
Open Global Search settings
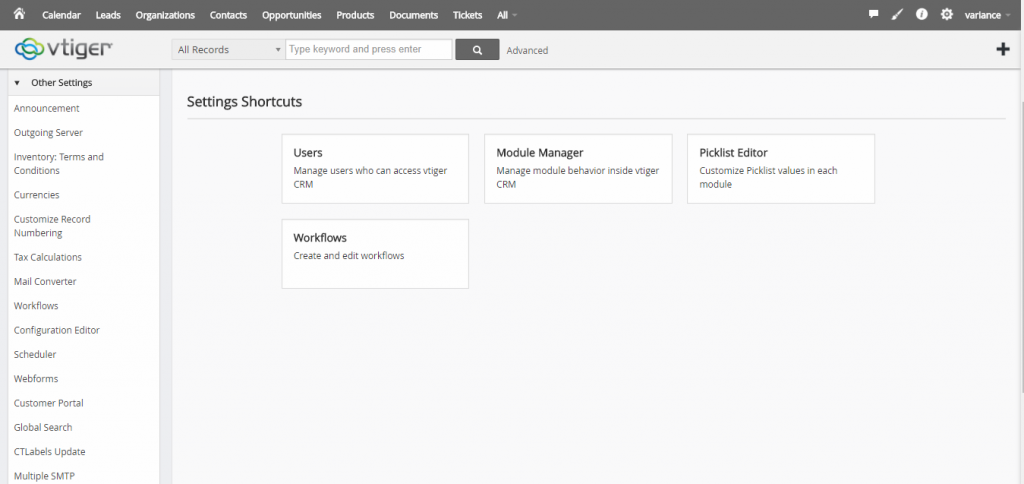(43, 427)
